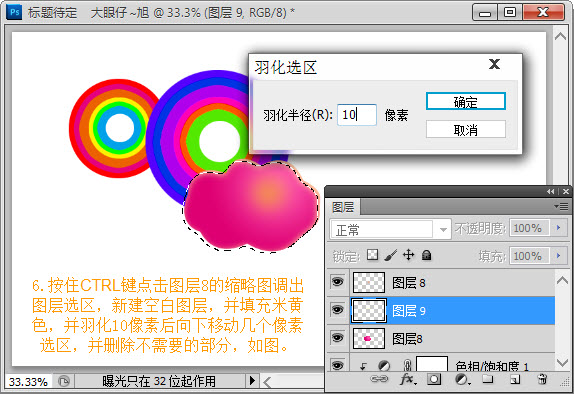This screenshot has height=394, width=574.
Task: Click 图层 9 layer thumbnail
Action: 369,311
